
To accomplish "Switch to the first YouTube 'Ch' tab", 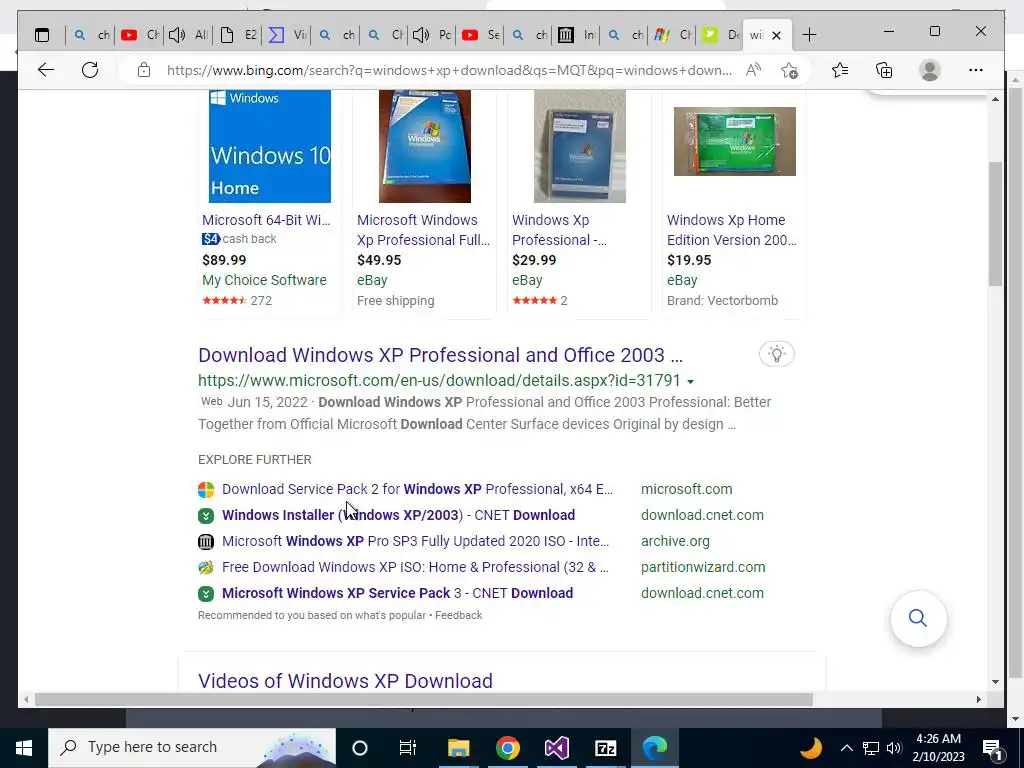I will tap(140, 35).
